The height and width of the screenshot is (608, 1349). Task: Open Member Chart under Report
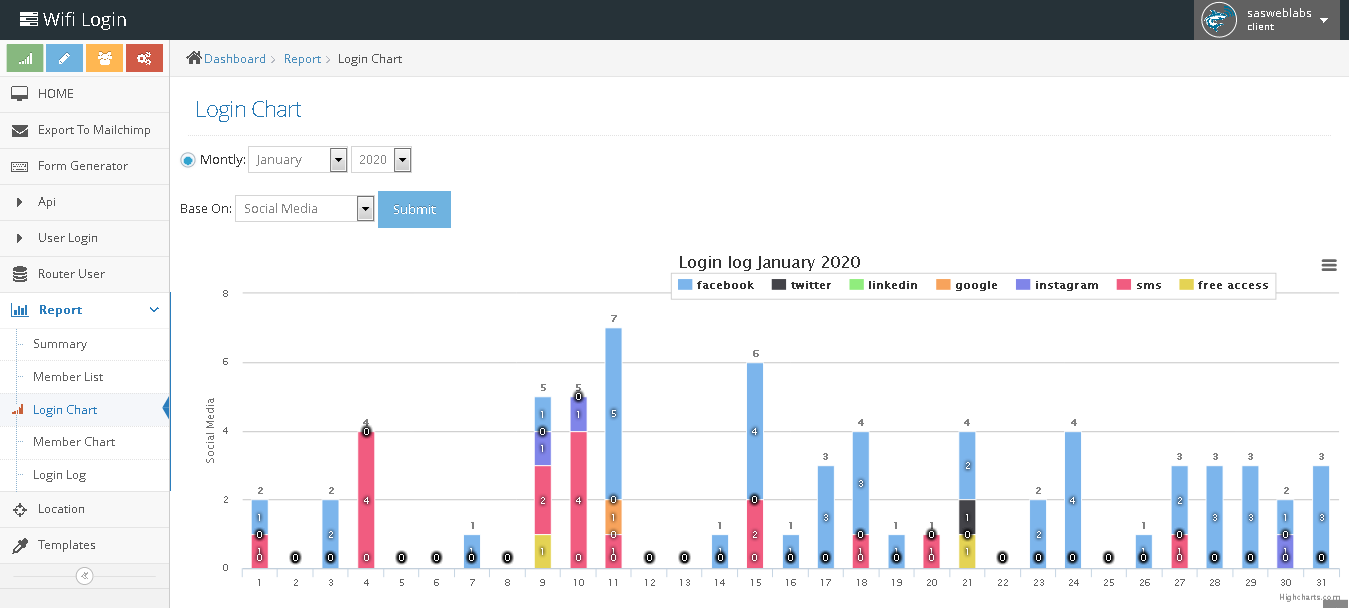[x=74, y=442]
